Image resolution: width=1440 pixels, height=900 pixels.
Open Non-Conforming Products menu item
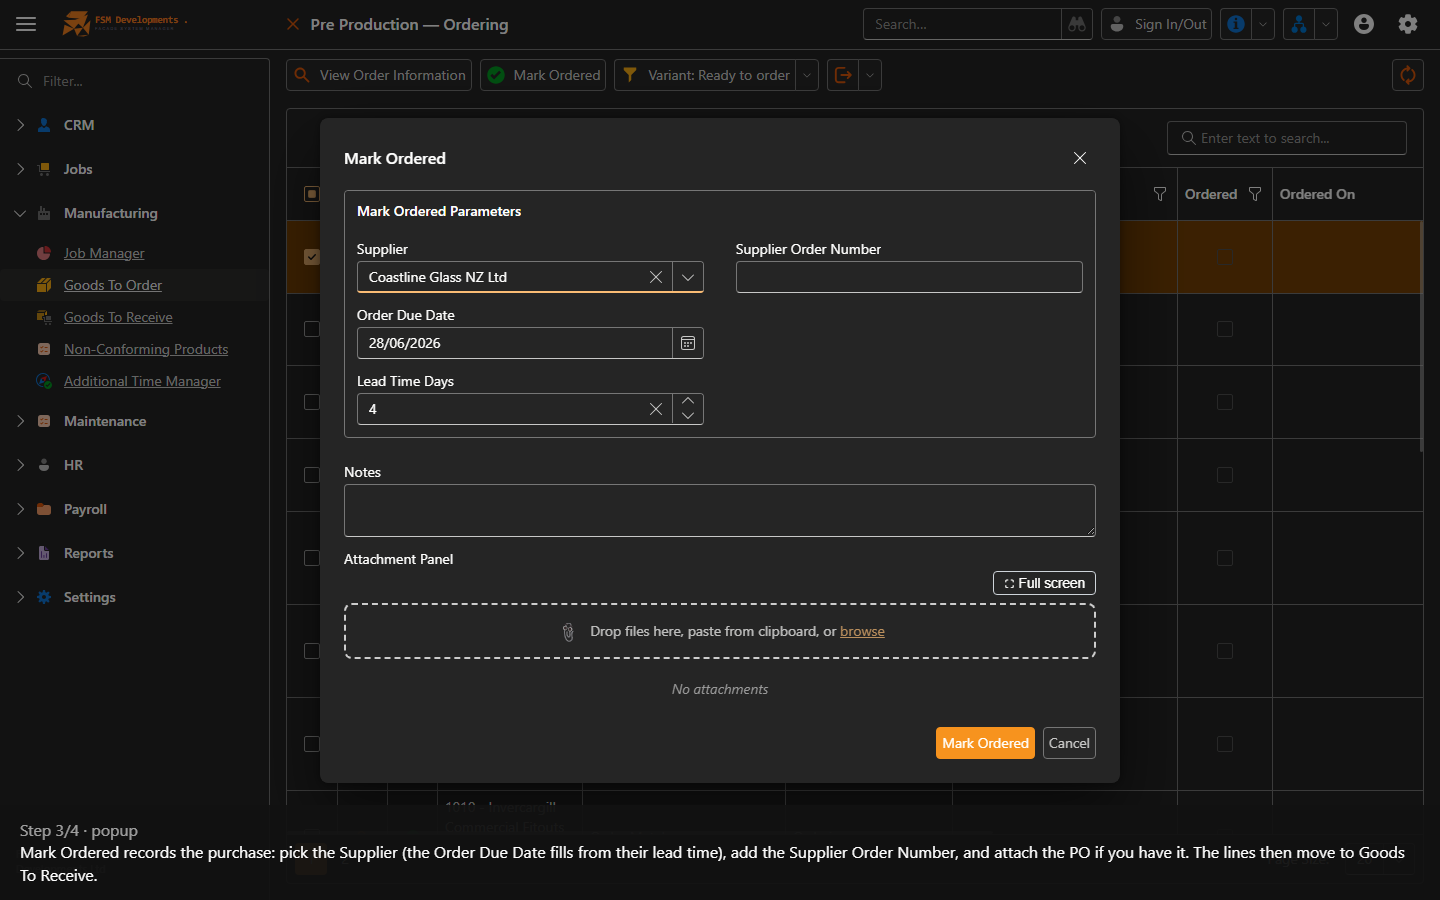pos(146,349)
